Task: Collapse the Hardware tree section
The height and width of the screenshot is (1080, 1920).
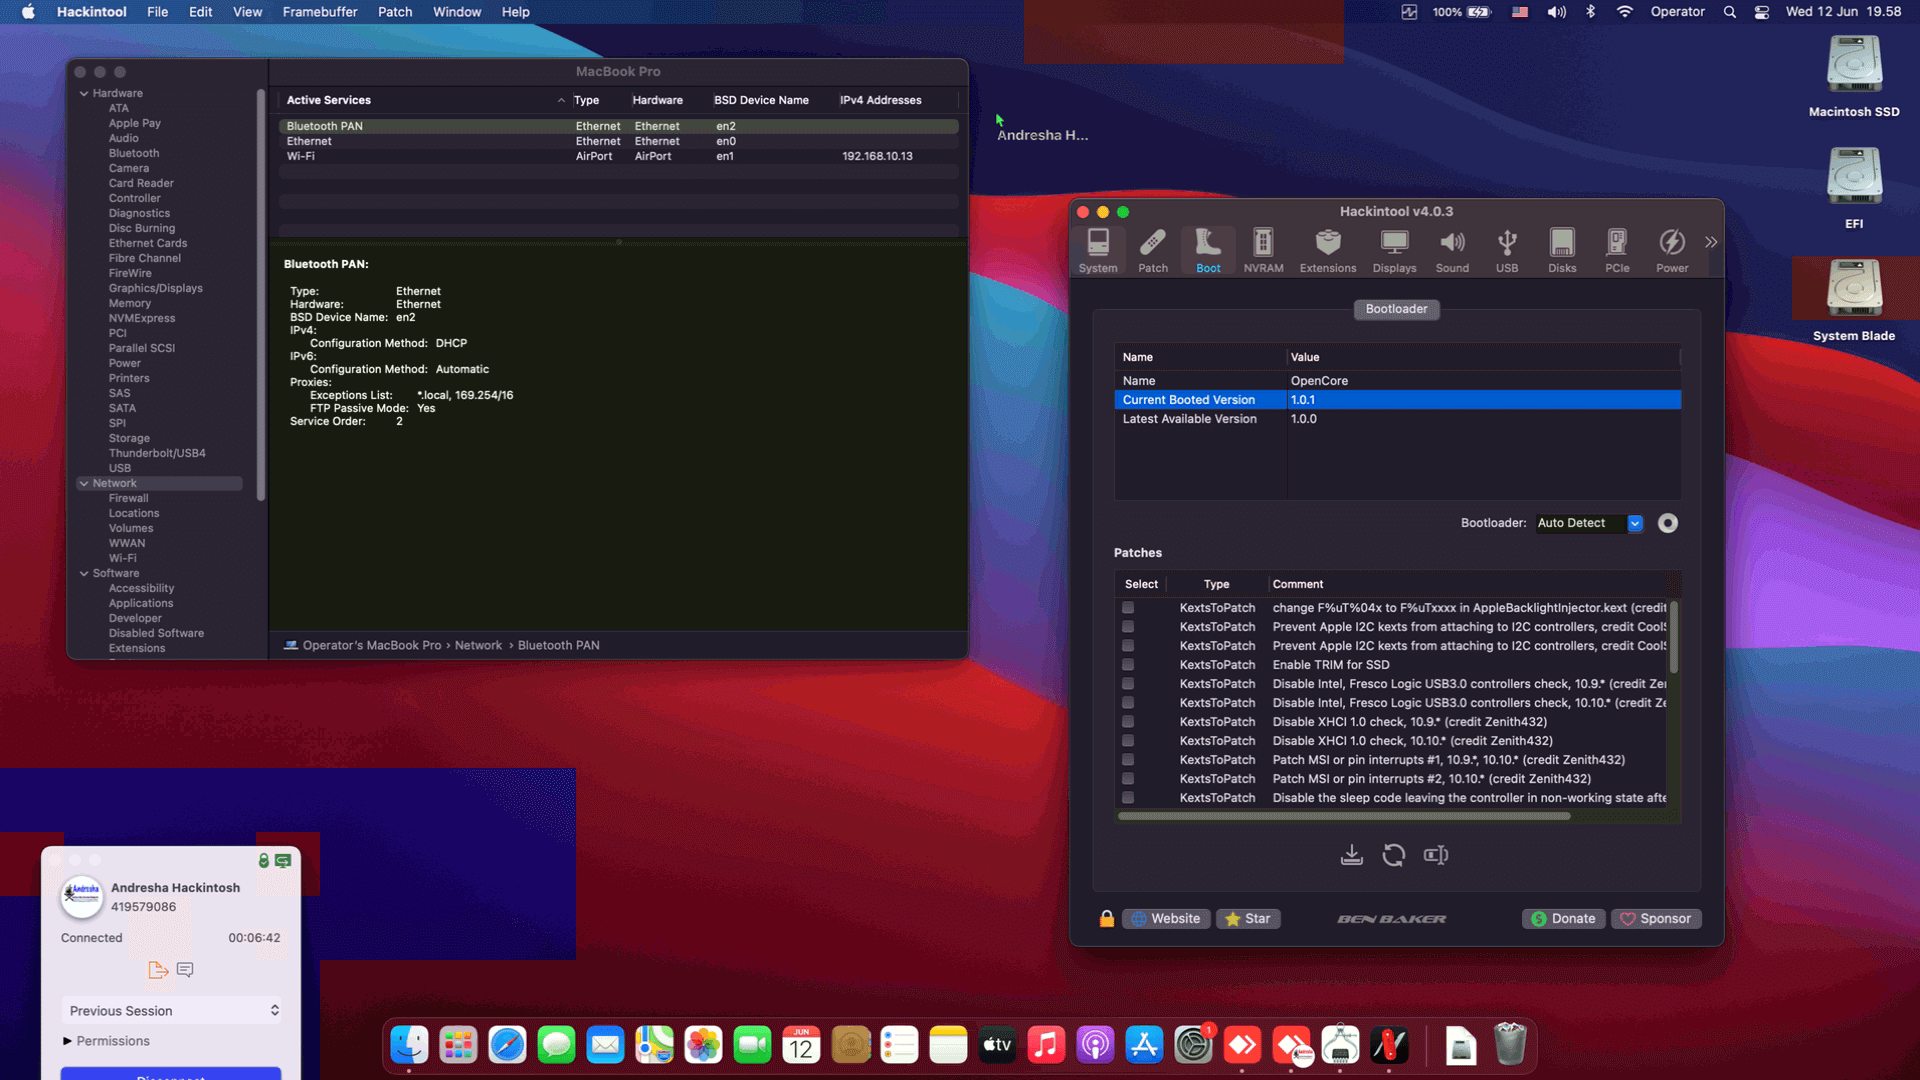Action: [x=84, y=93]
